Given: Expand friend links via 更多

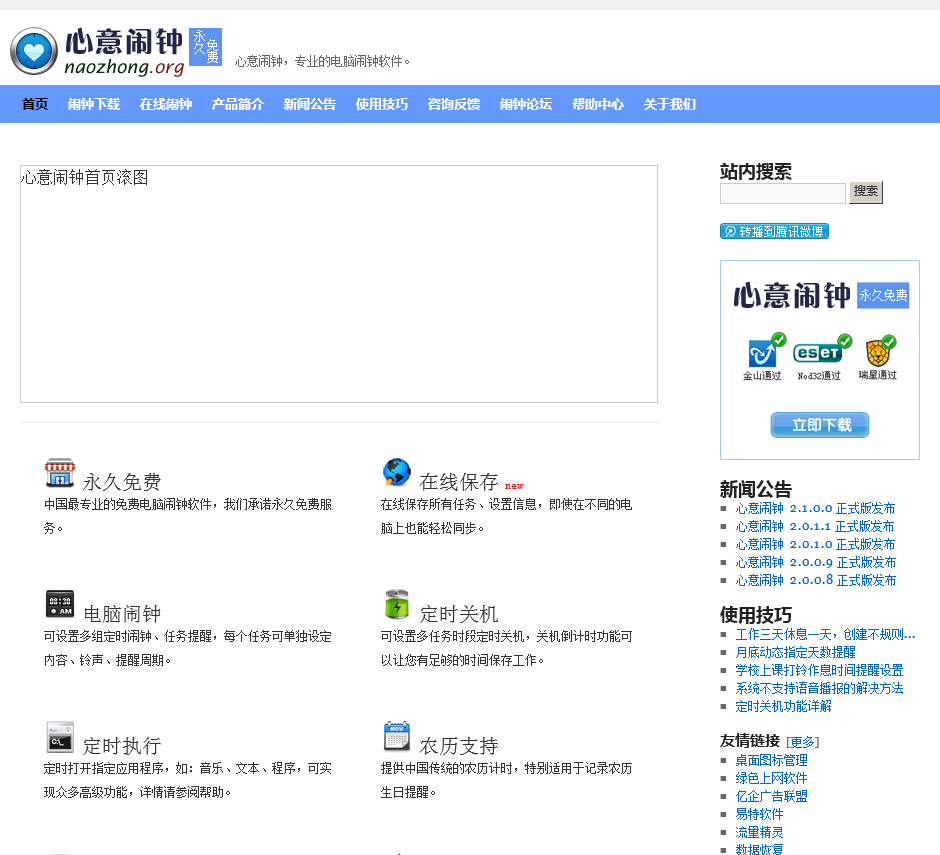Looking at the screenshot, I should [x=802, y=742].
